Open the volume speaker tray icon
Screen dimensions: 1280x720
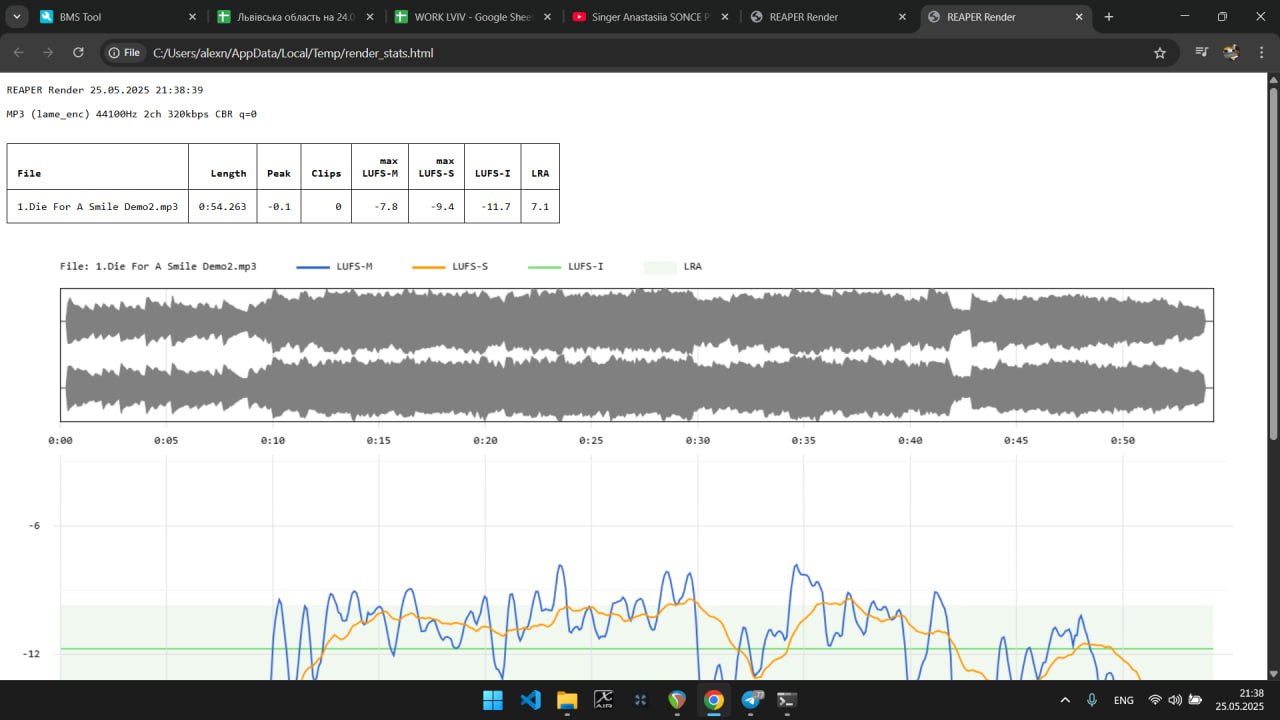[1174, 700]
